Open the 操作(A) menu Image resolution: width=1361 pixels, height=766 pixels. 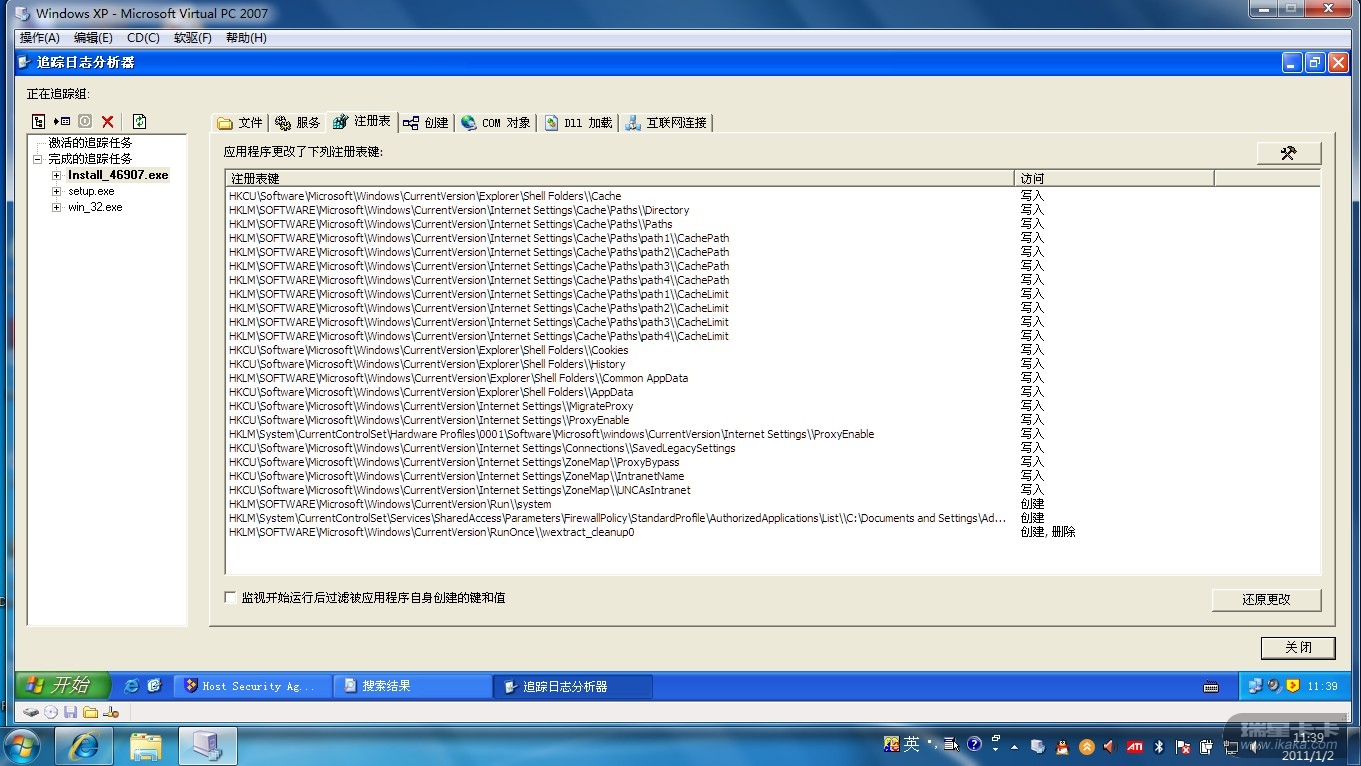[x=40, y=38]
